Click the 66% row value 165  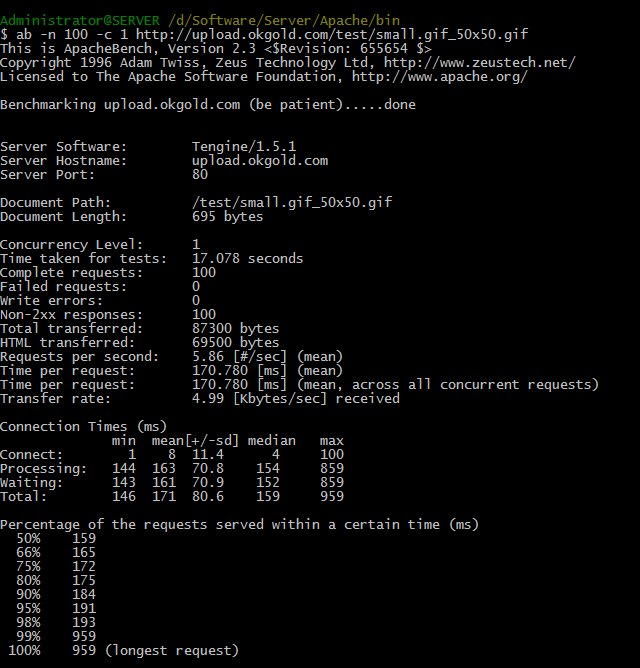click(x=84, y=553)
